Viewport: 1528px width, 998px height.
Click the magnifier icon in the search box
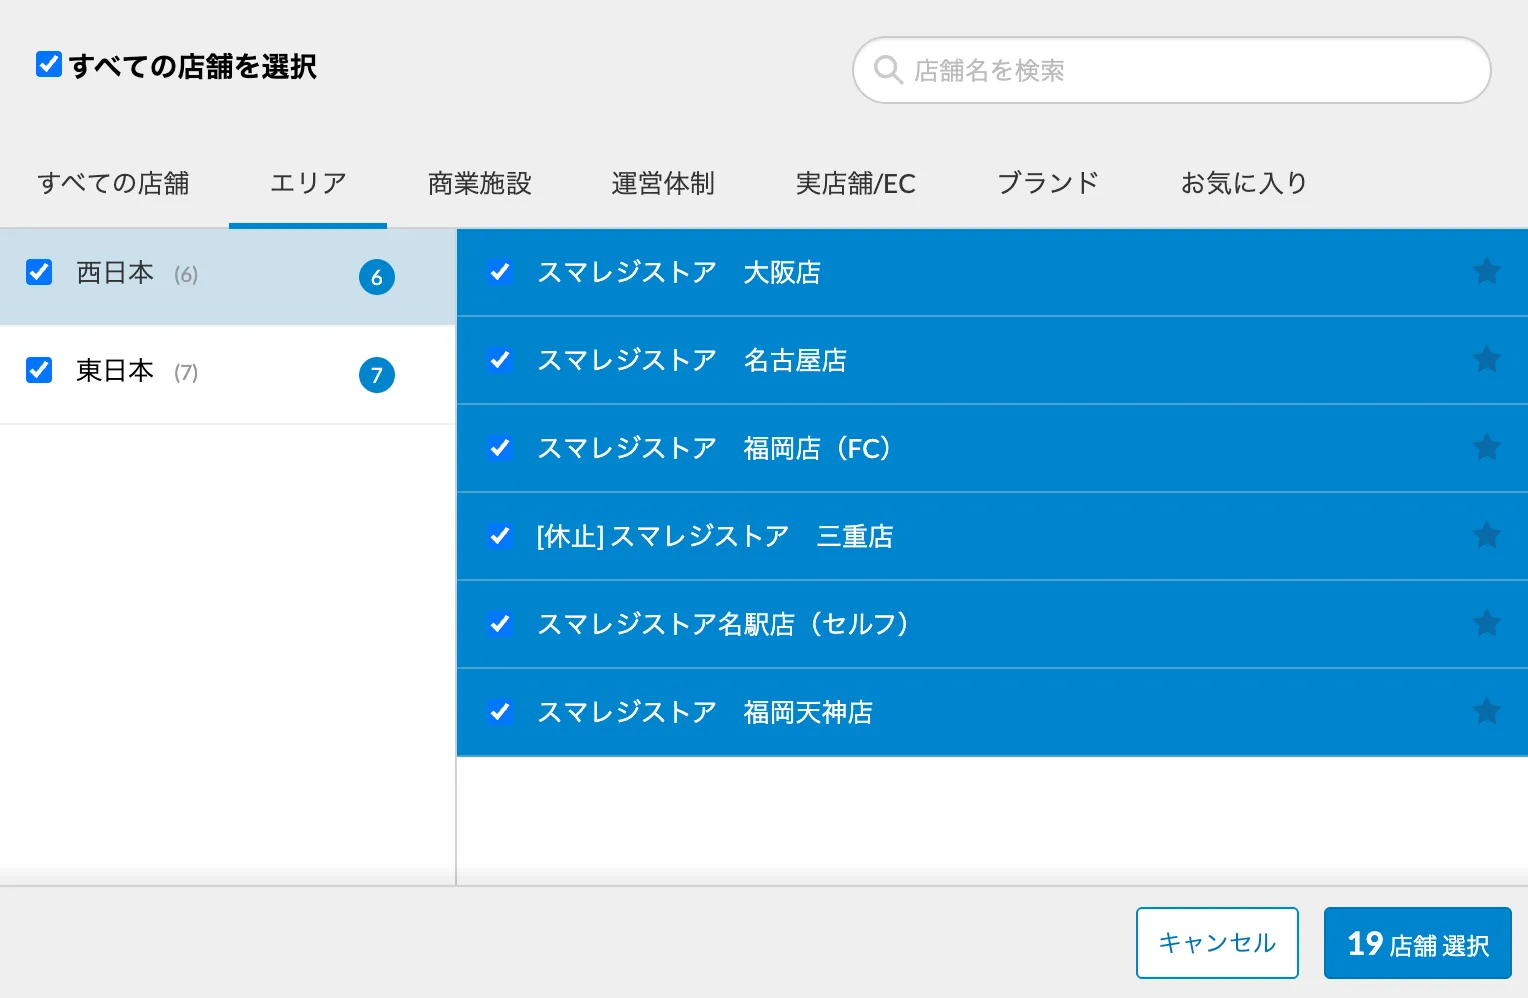888,70
